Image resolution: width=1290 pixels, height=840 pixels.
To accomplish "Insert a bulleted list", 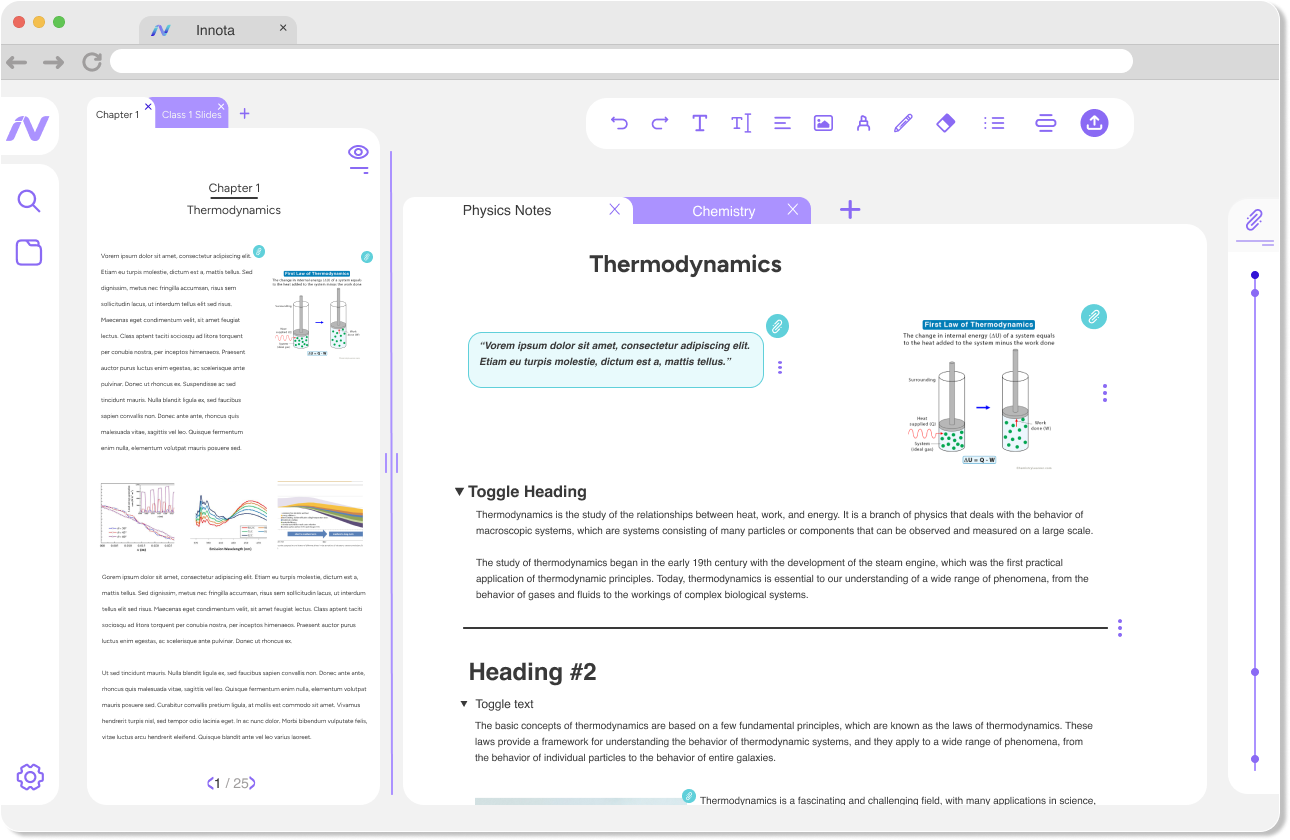I will (994, 123).
